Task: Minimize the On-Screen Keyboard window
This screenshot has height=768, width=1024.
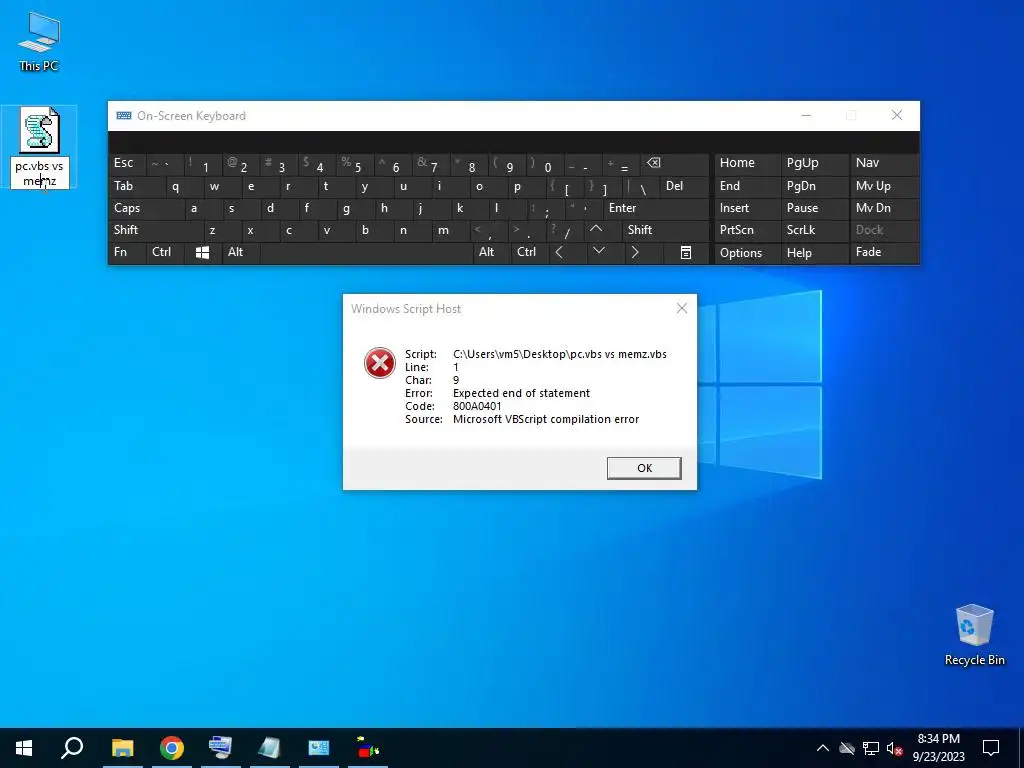Action: 806,116
